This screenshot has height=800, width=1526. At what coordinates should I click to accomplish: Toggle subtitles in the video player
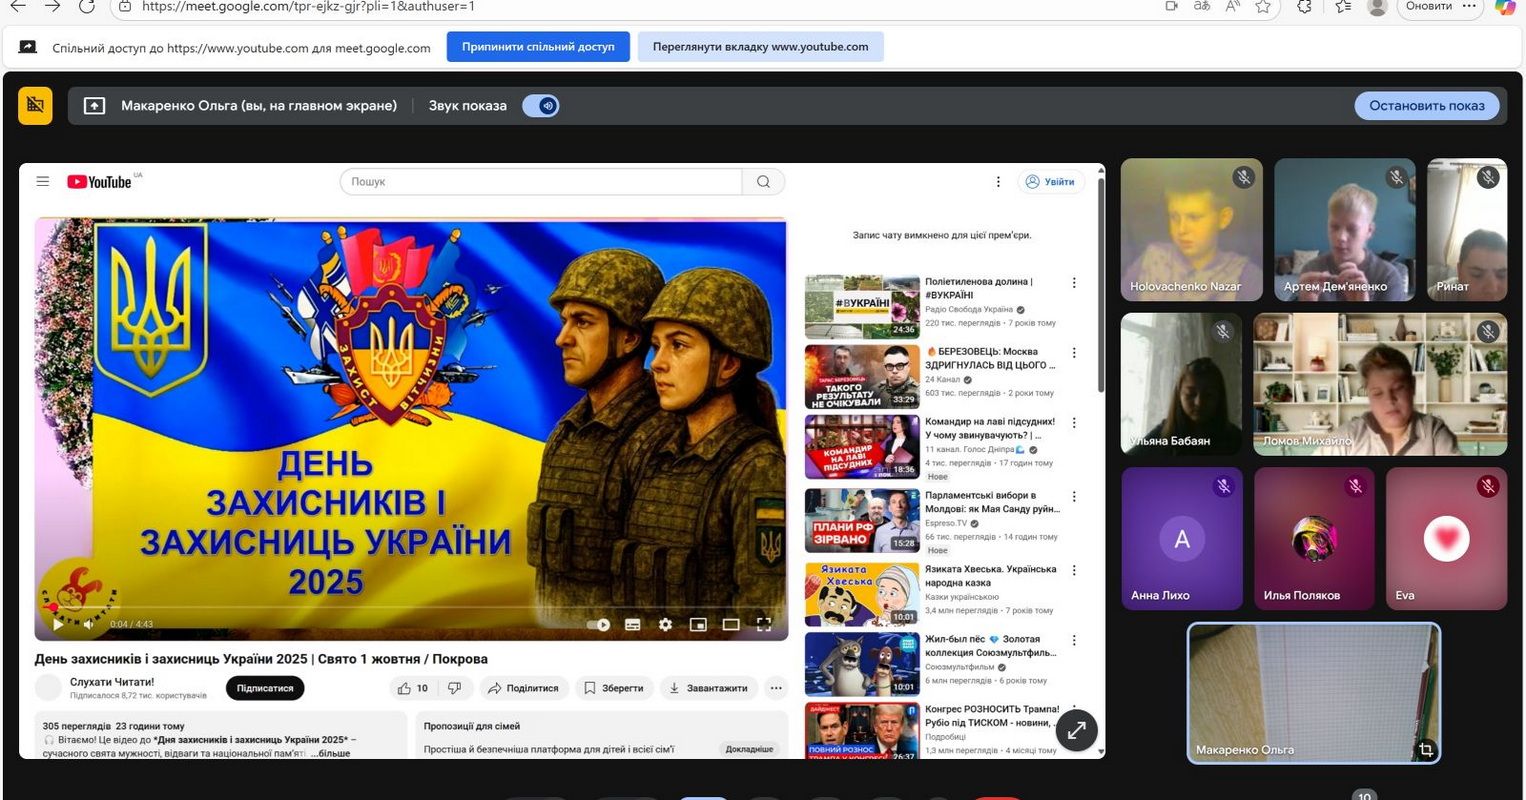click(632, 624)
